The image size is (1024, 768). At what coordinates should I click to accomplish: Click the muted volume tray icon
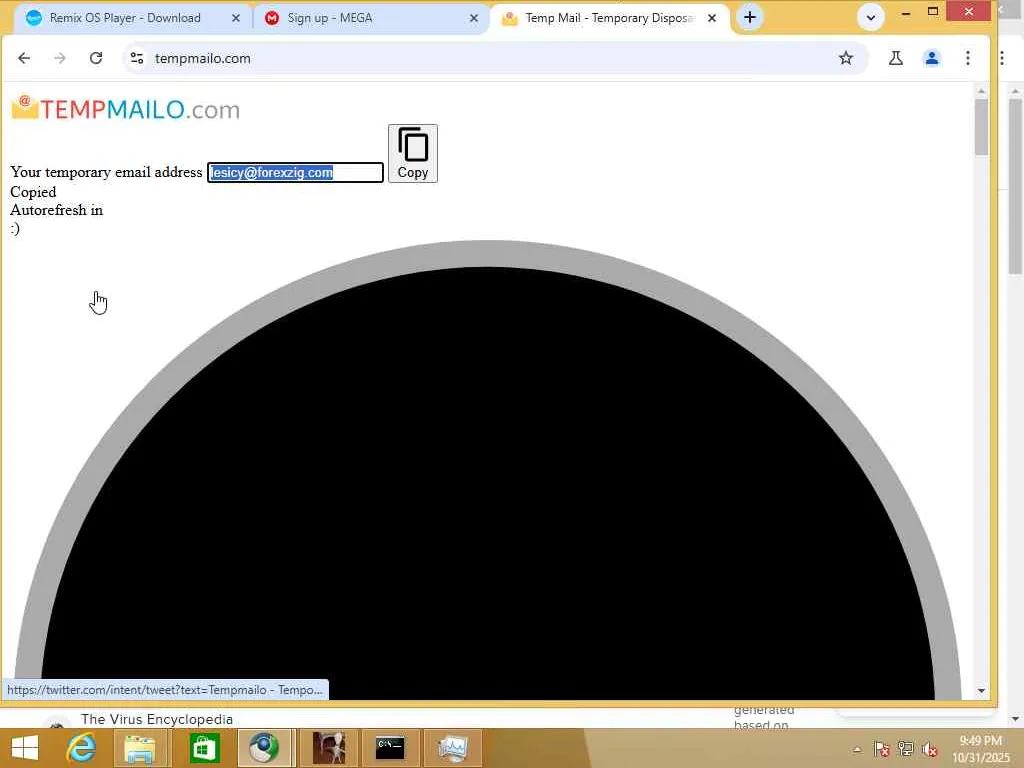click(x=929, y=749)
